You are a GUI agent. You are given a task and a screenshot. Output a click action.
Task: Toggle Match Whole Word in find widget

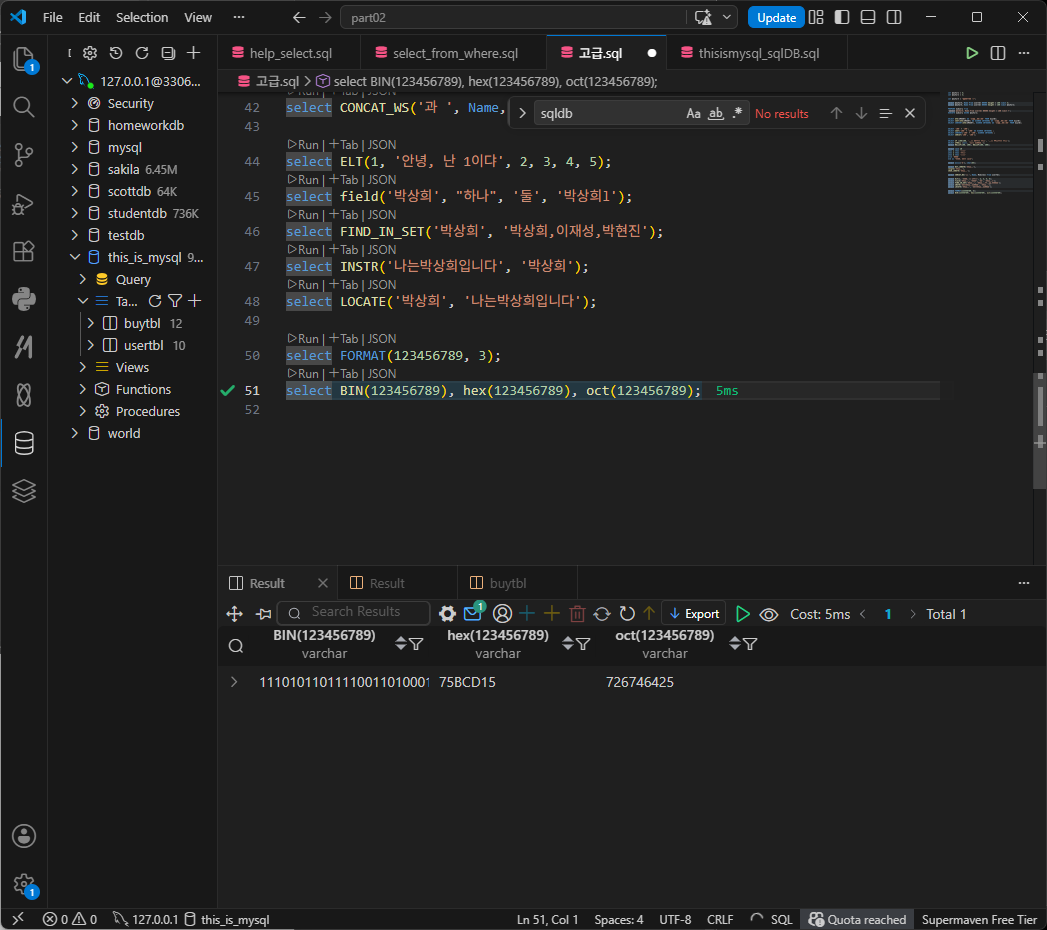coord(716,113)
